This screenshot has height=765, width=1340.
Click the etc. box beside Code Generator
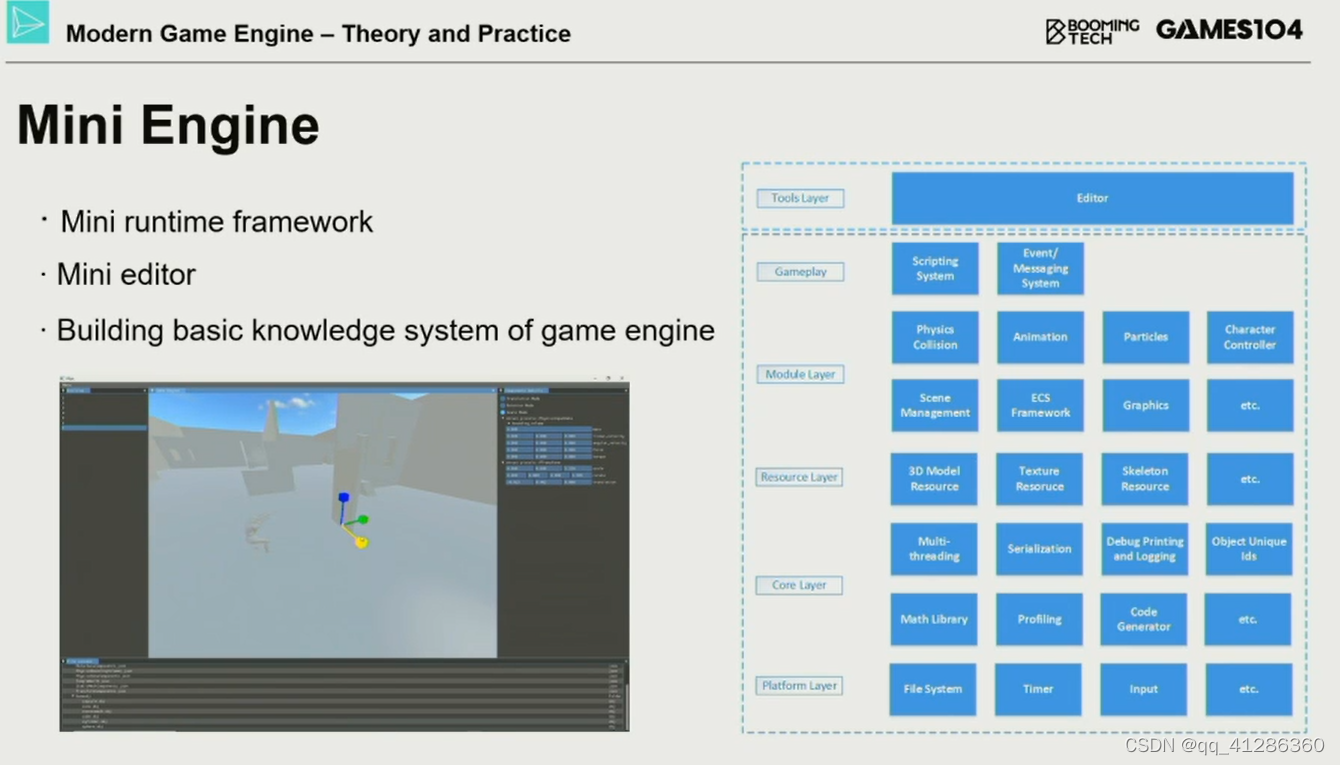click(1248, 619)
